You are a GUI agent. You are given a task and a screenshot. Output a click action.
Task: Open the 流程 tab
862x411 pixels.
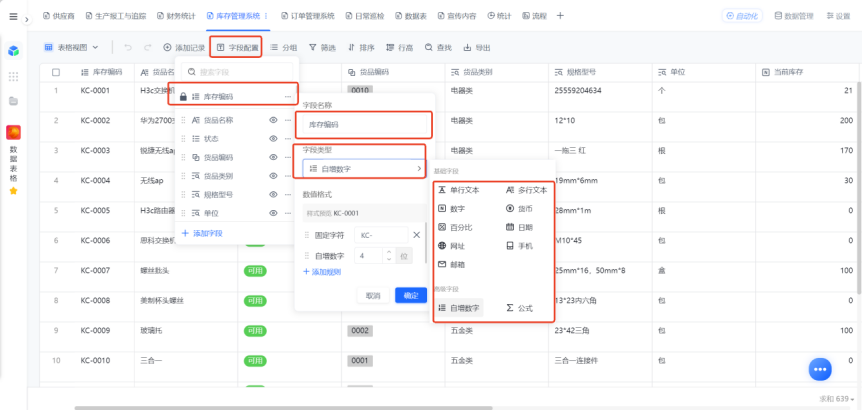pyautogui.click(x=534, y=16)
